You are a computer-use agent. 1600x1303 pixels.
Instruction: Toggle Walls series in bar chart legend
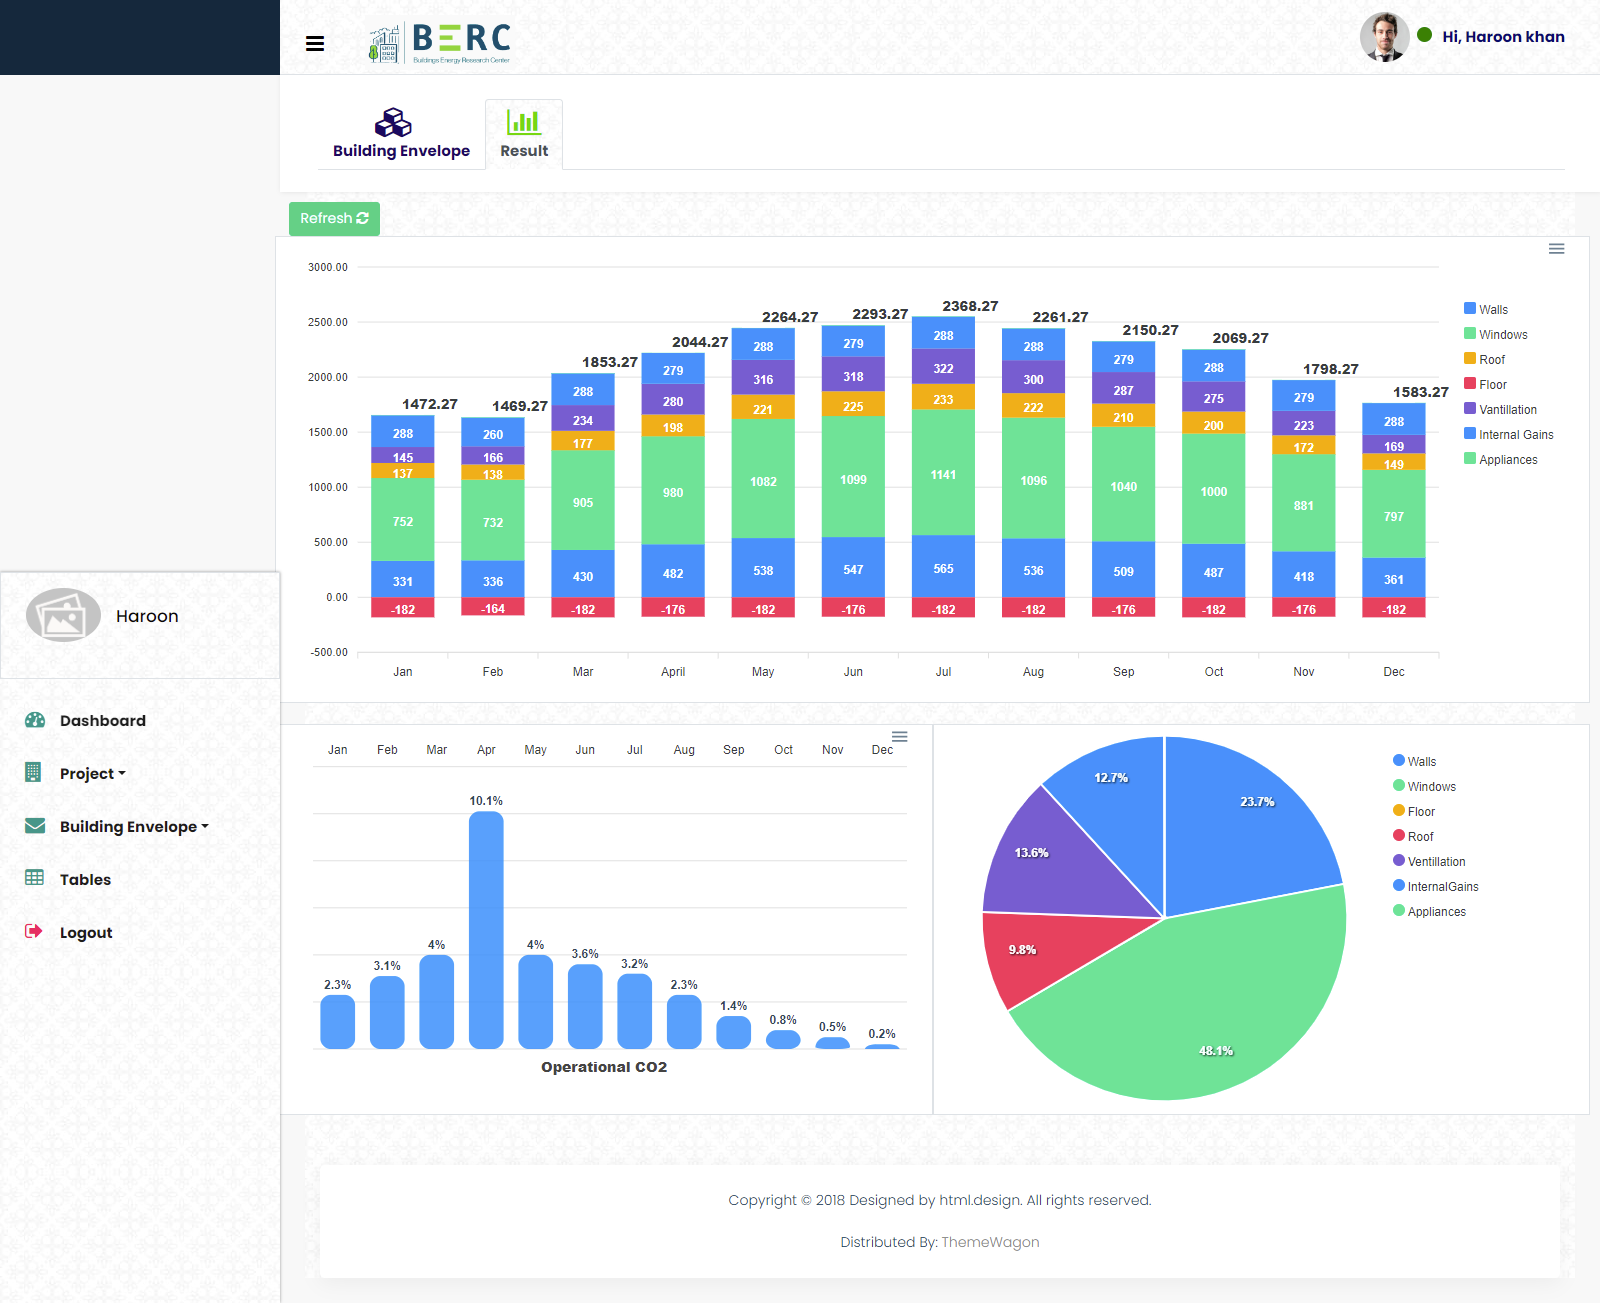coord(1493,310)
